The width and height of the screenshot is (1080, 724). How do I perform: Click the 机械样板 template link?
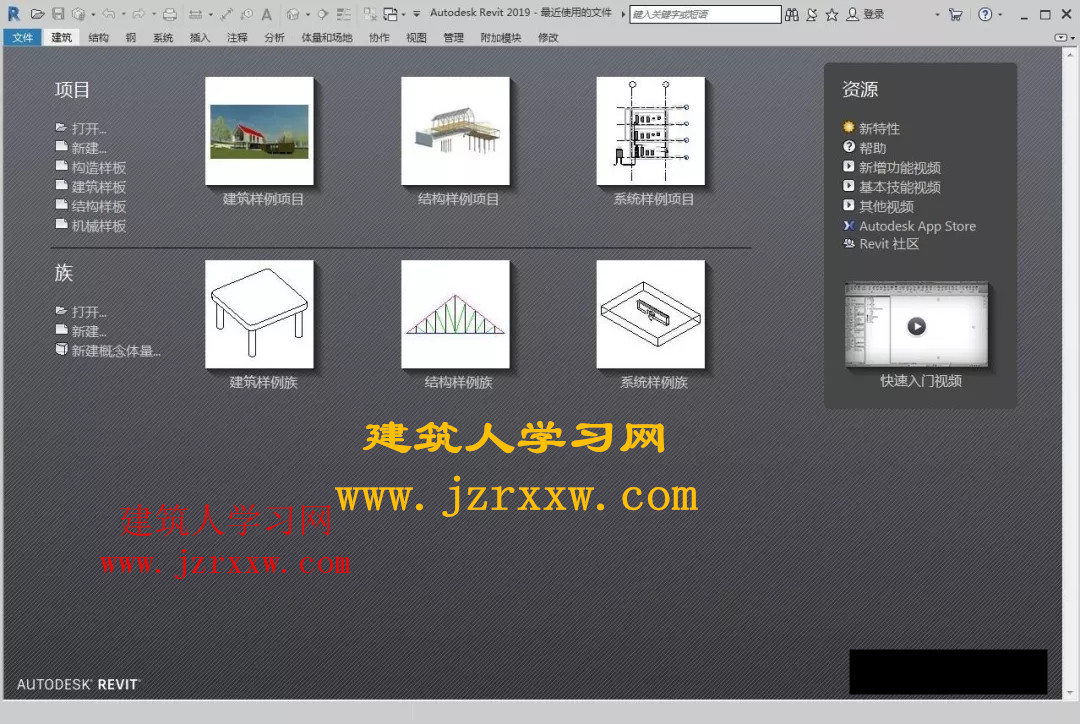click(x=91, y=225)
